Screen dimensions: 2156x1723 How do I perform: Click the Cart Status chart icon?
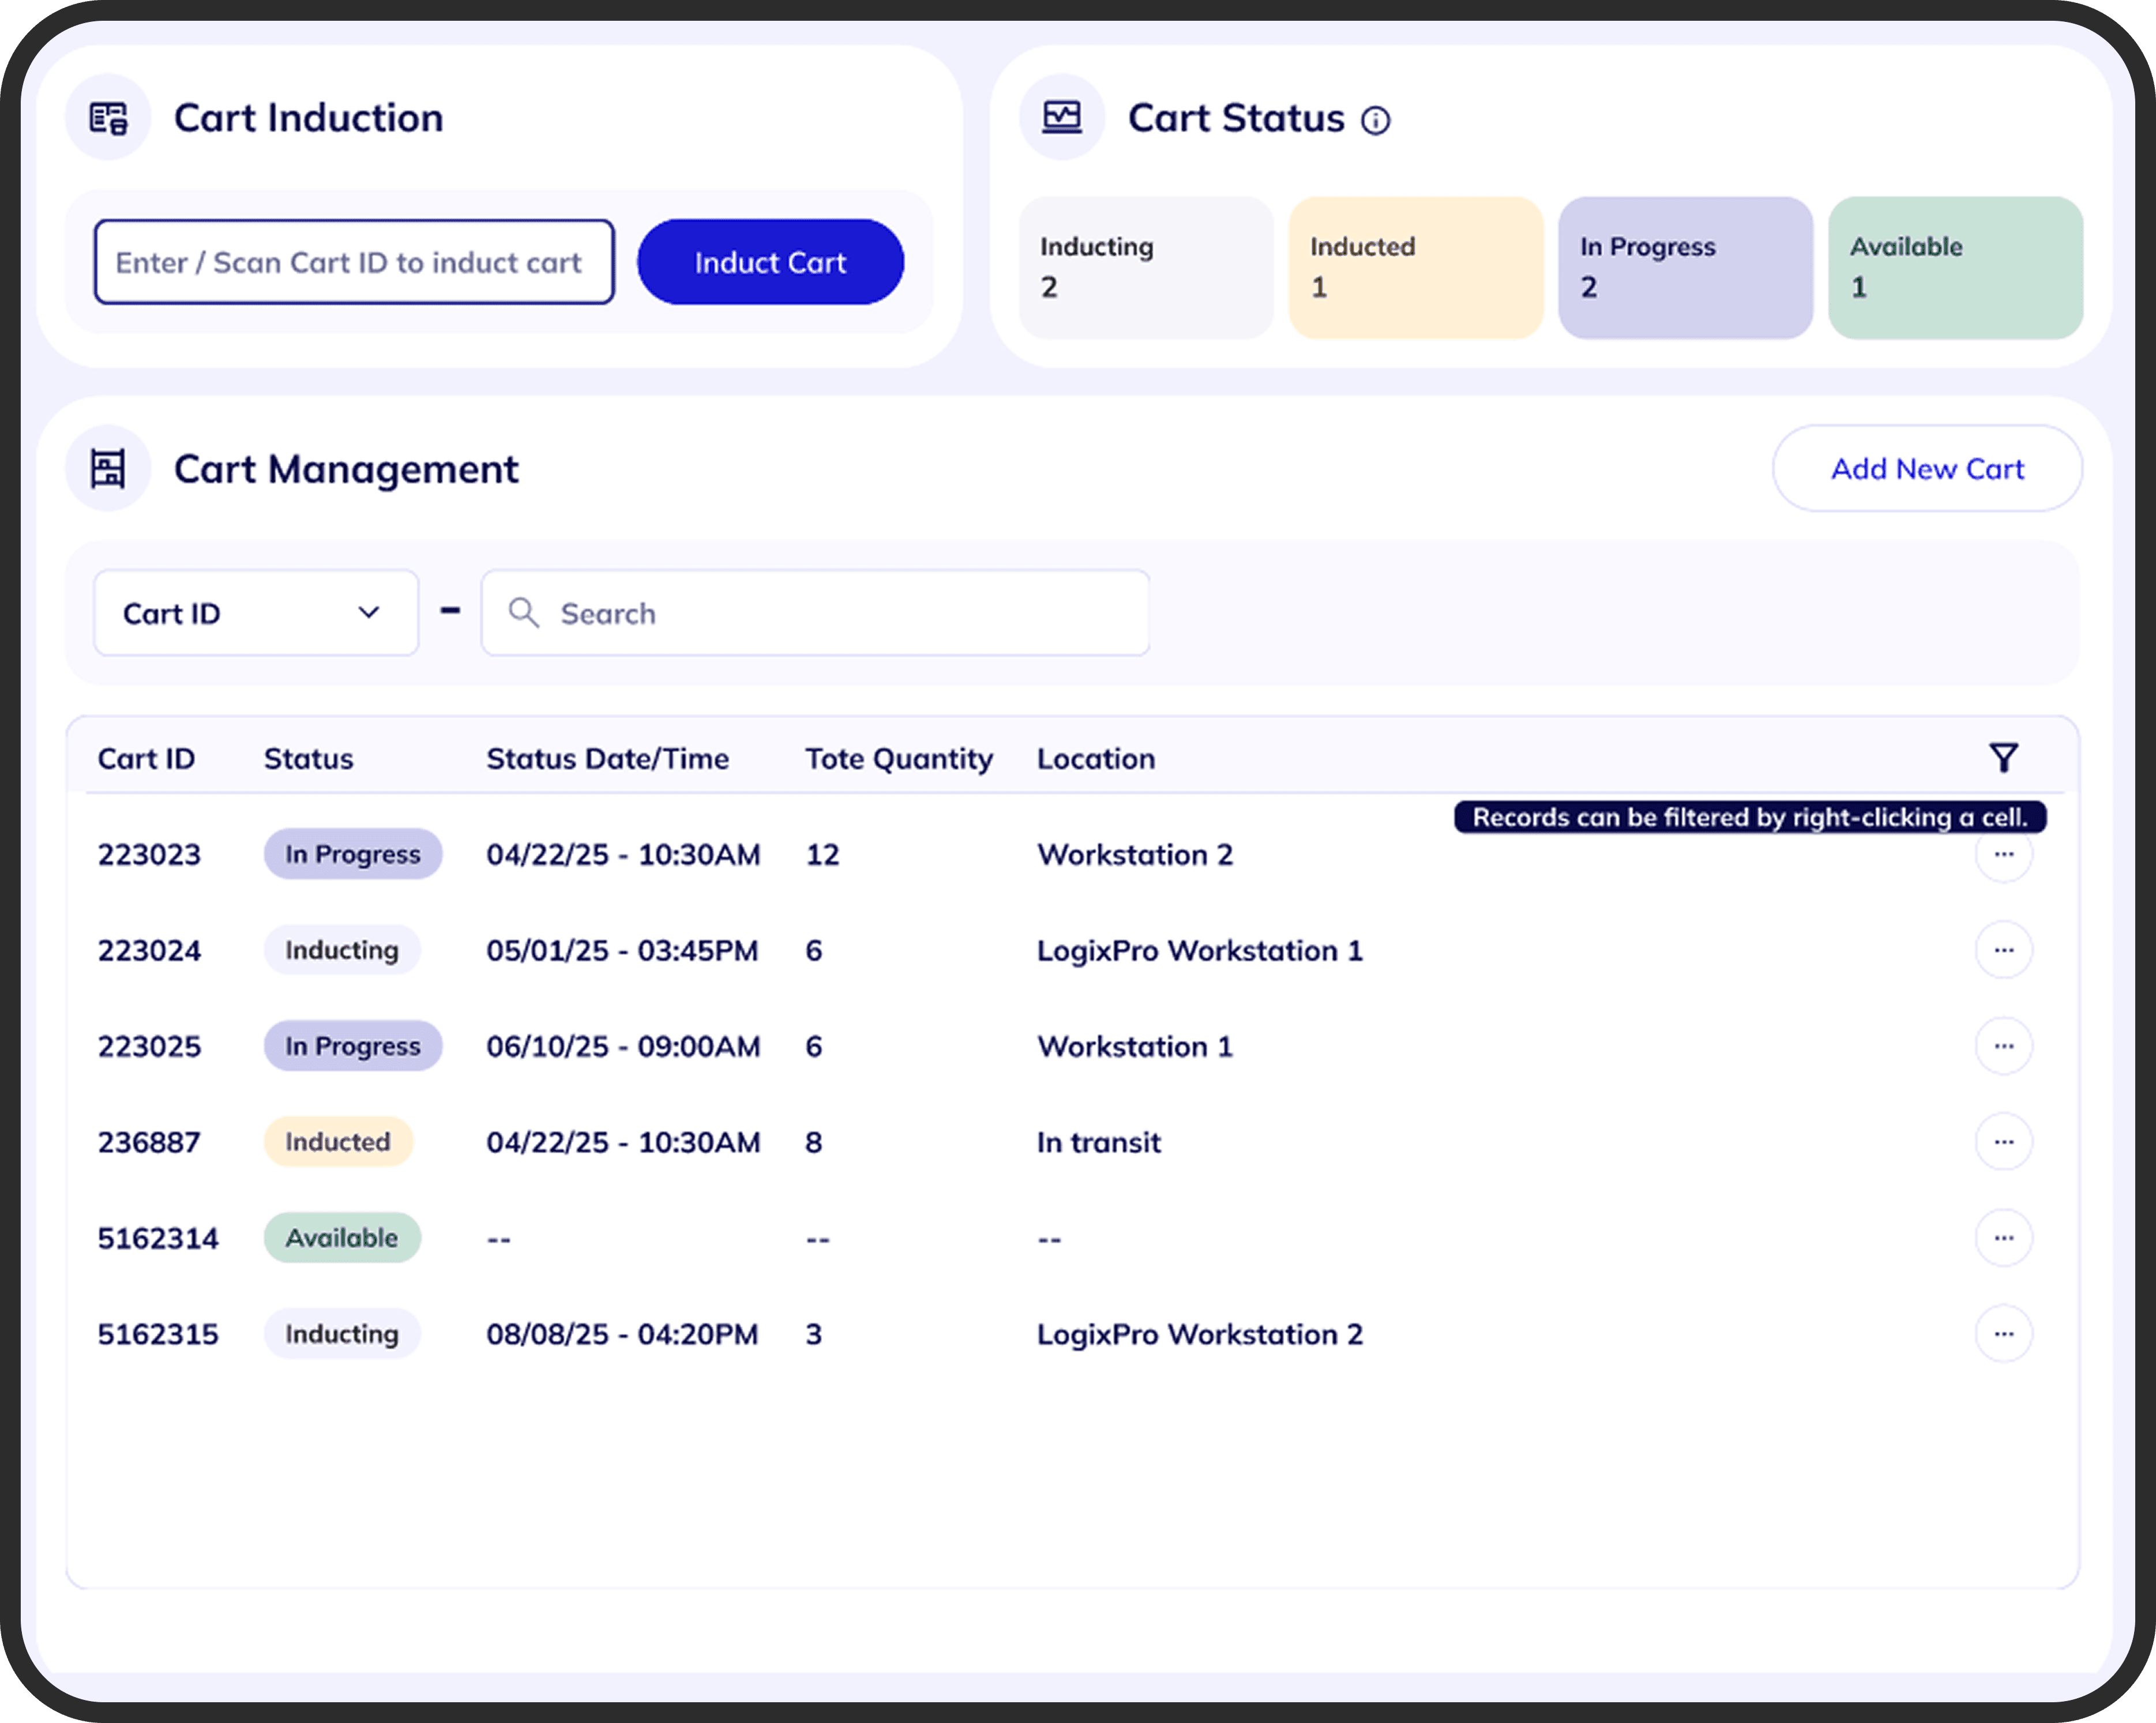tap(1062, 118)
